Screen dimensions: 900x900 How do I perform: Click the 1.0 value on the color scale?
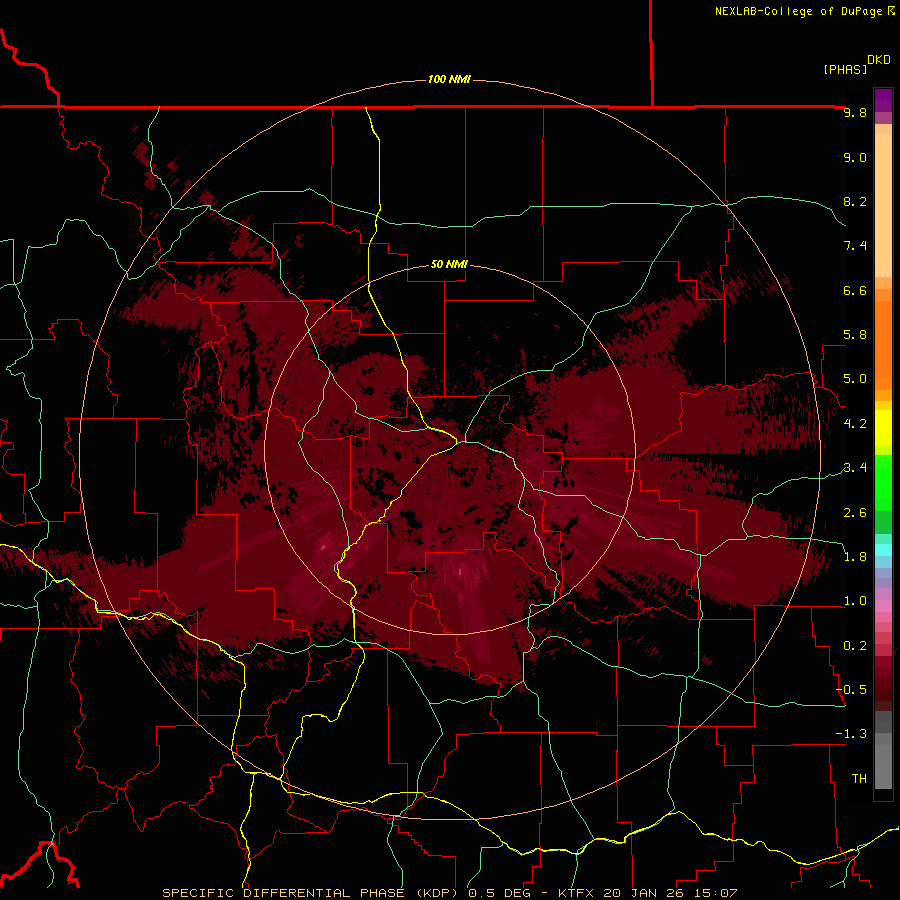855,601
